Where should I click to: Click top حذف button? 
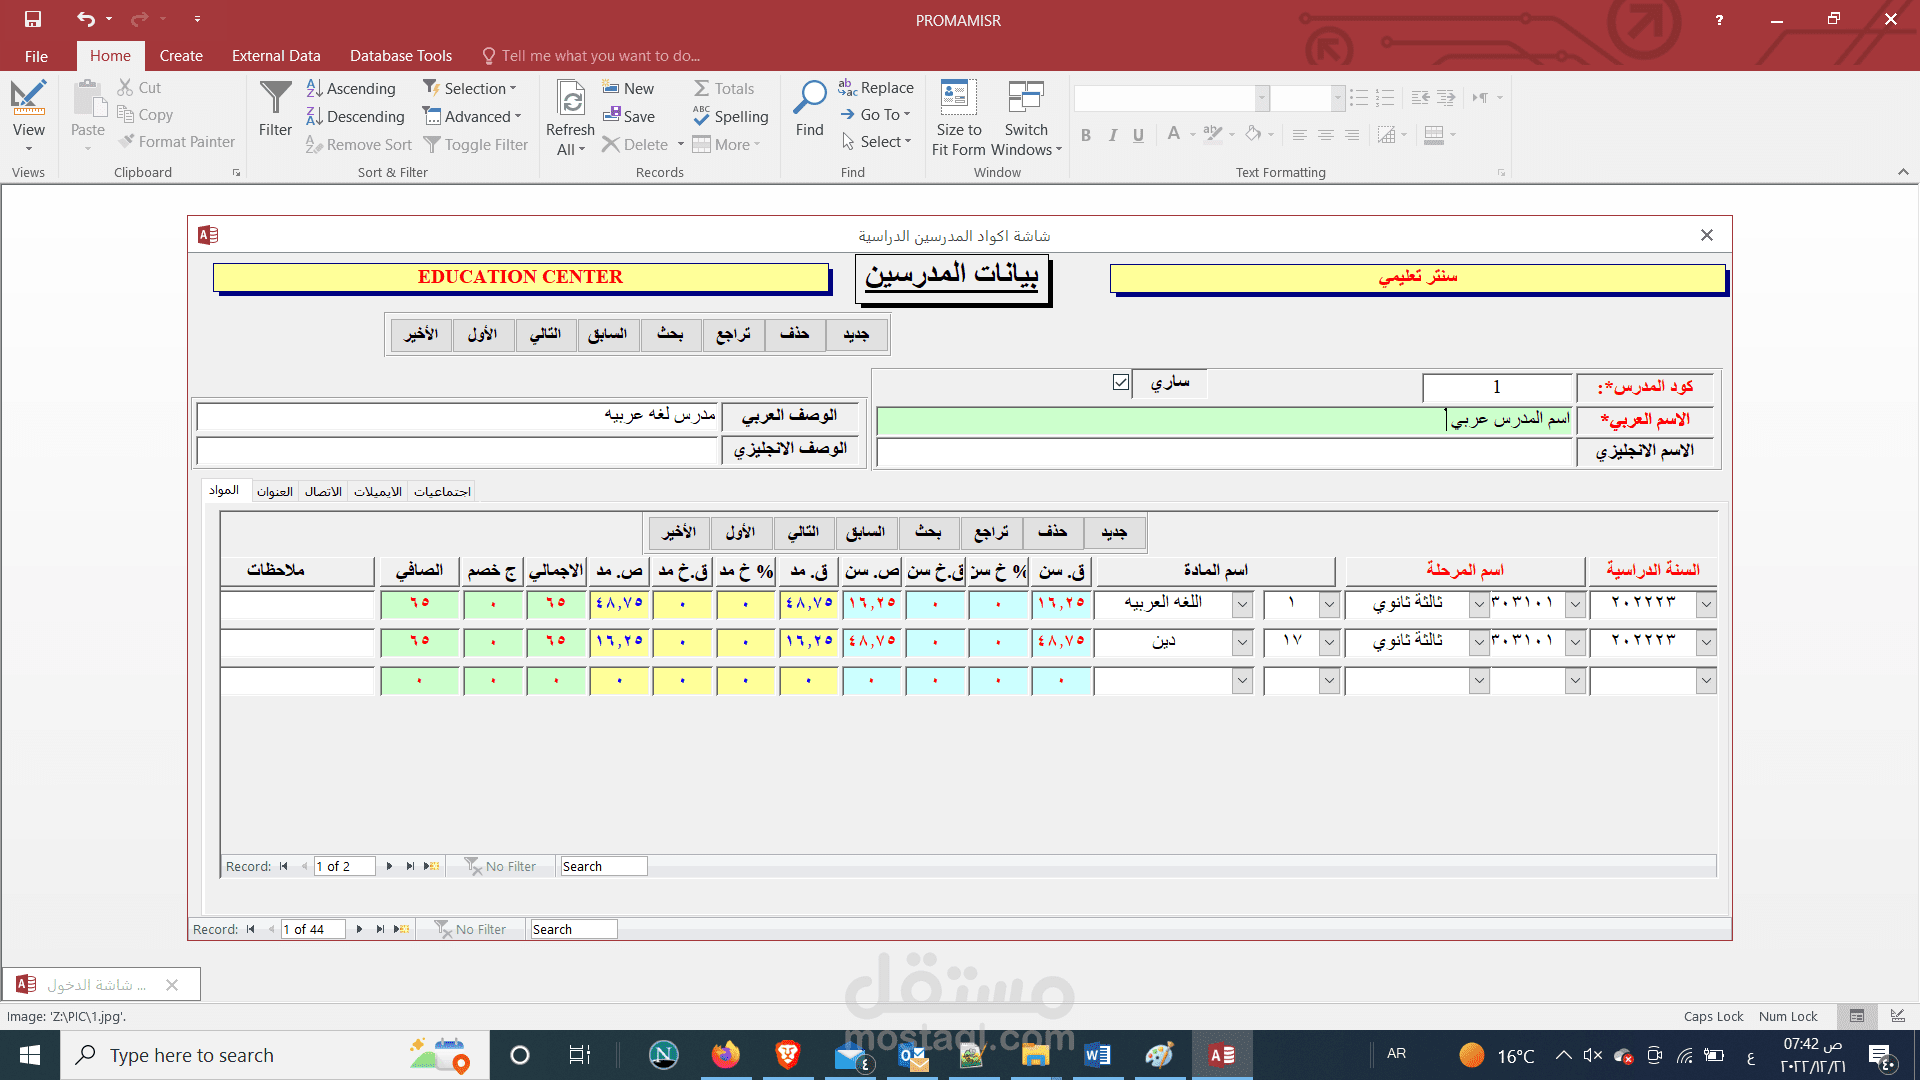coord(795,334)
